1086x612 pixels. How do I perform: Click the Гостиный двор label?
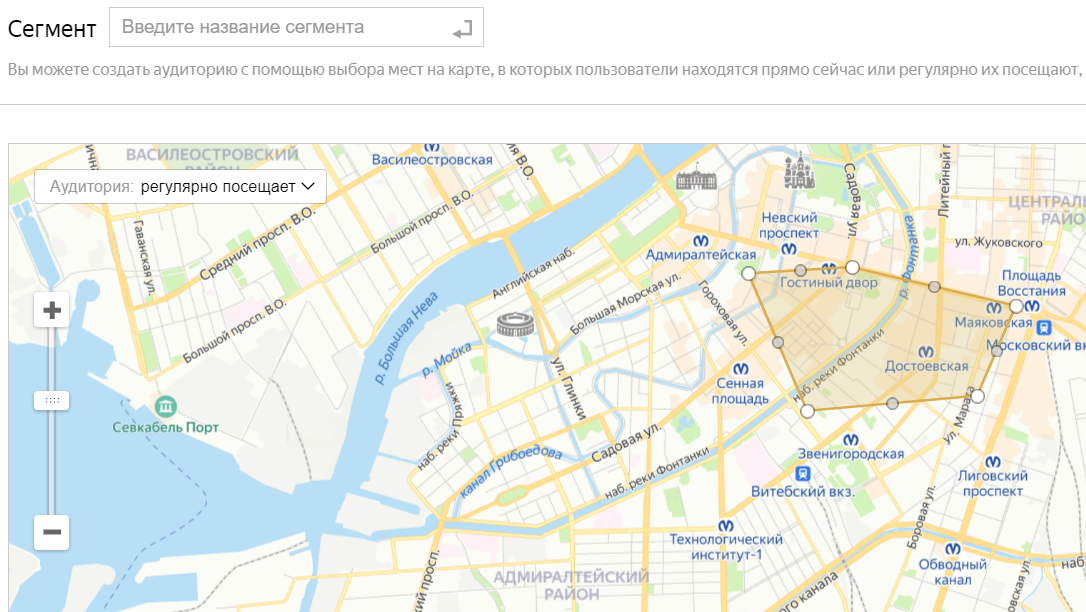(x=828, y=282)
